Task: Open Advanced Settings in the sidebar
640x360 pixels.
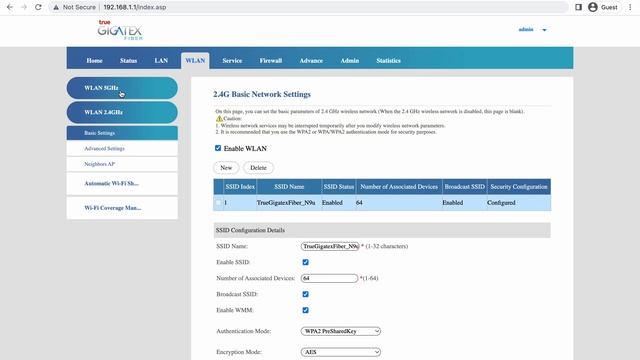Action: tap(122, 149)
